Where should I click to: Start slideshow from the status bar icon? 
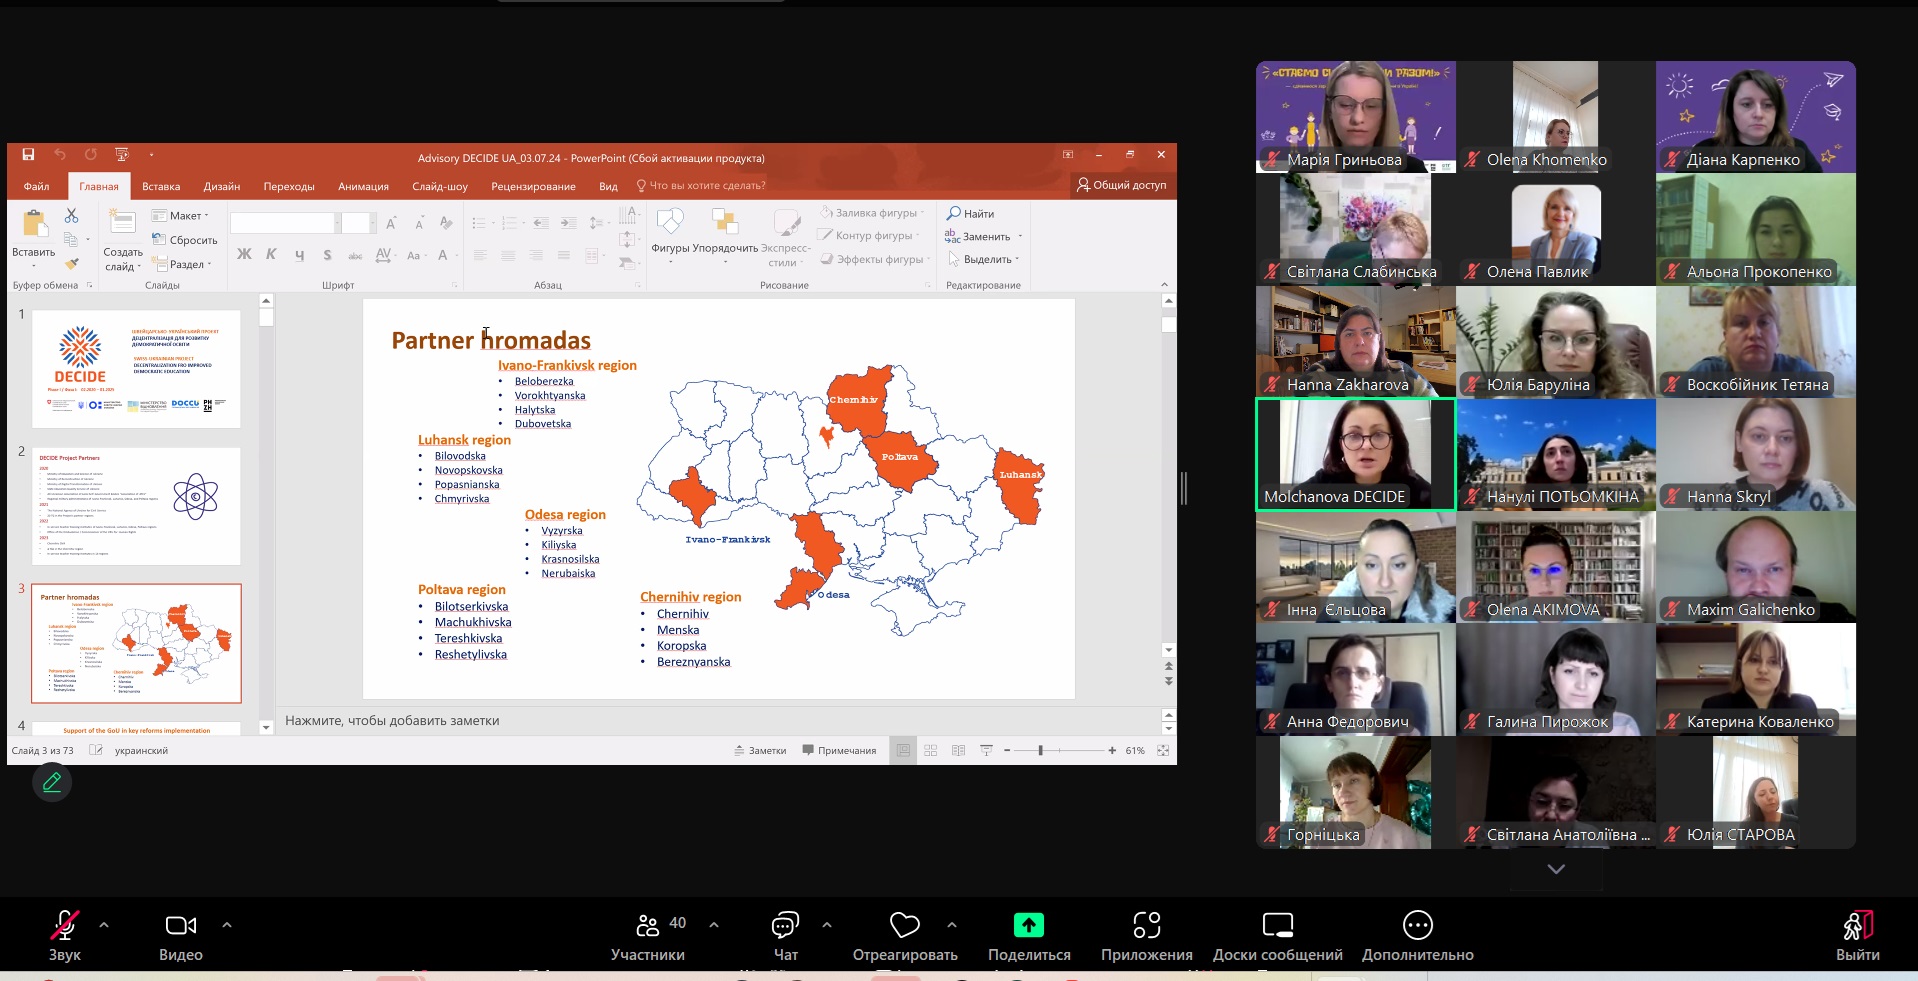[986, 750]
